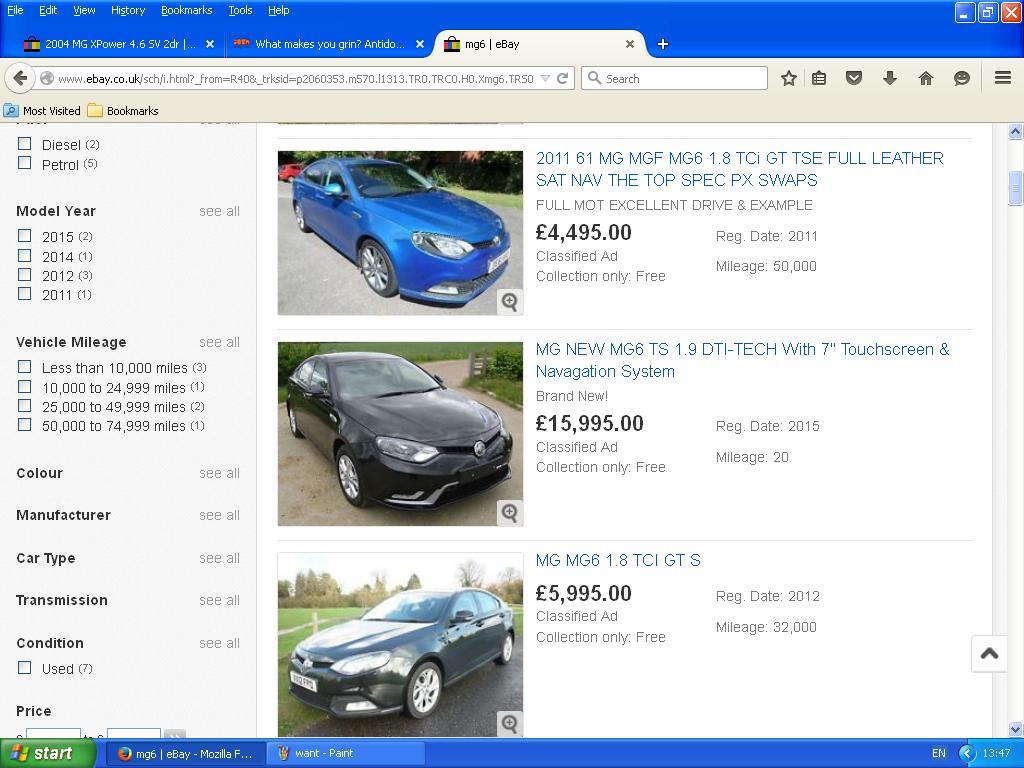Switch to 'What makes you grin?' tab
Screen dimensions: 1024x768
click(330, 44)
